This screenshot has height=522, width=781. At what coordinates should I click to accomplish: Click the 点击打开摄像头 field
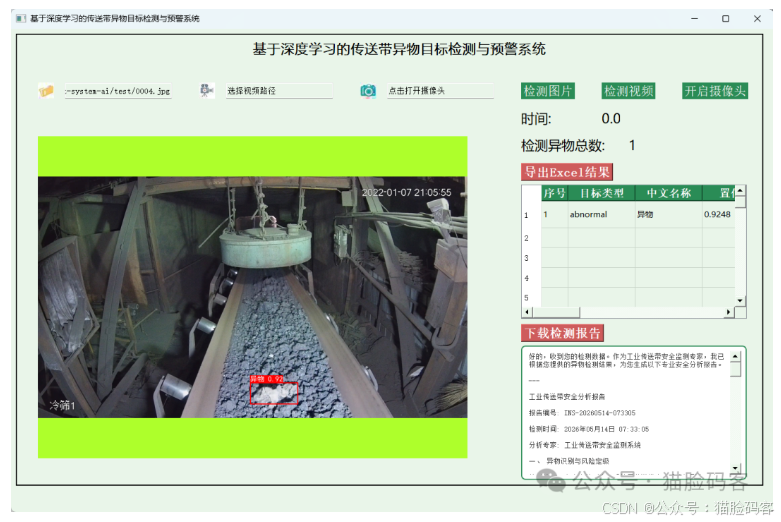point(440,91)
